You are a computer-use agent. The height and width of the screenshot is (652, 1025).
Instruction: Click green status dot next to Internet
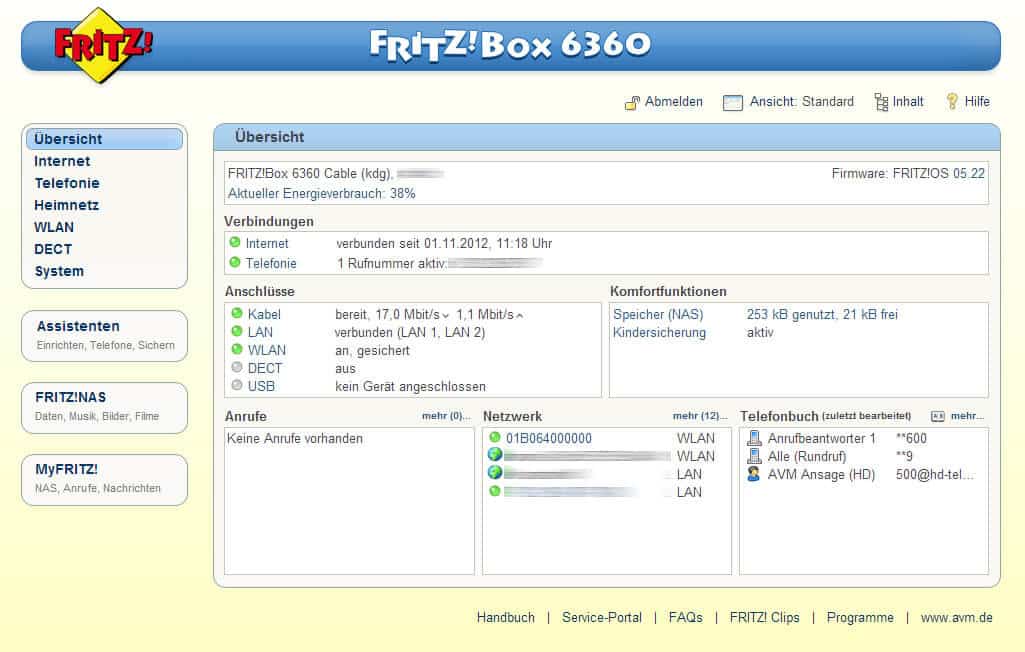point(235,242)
